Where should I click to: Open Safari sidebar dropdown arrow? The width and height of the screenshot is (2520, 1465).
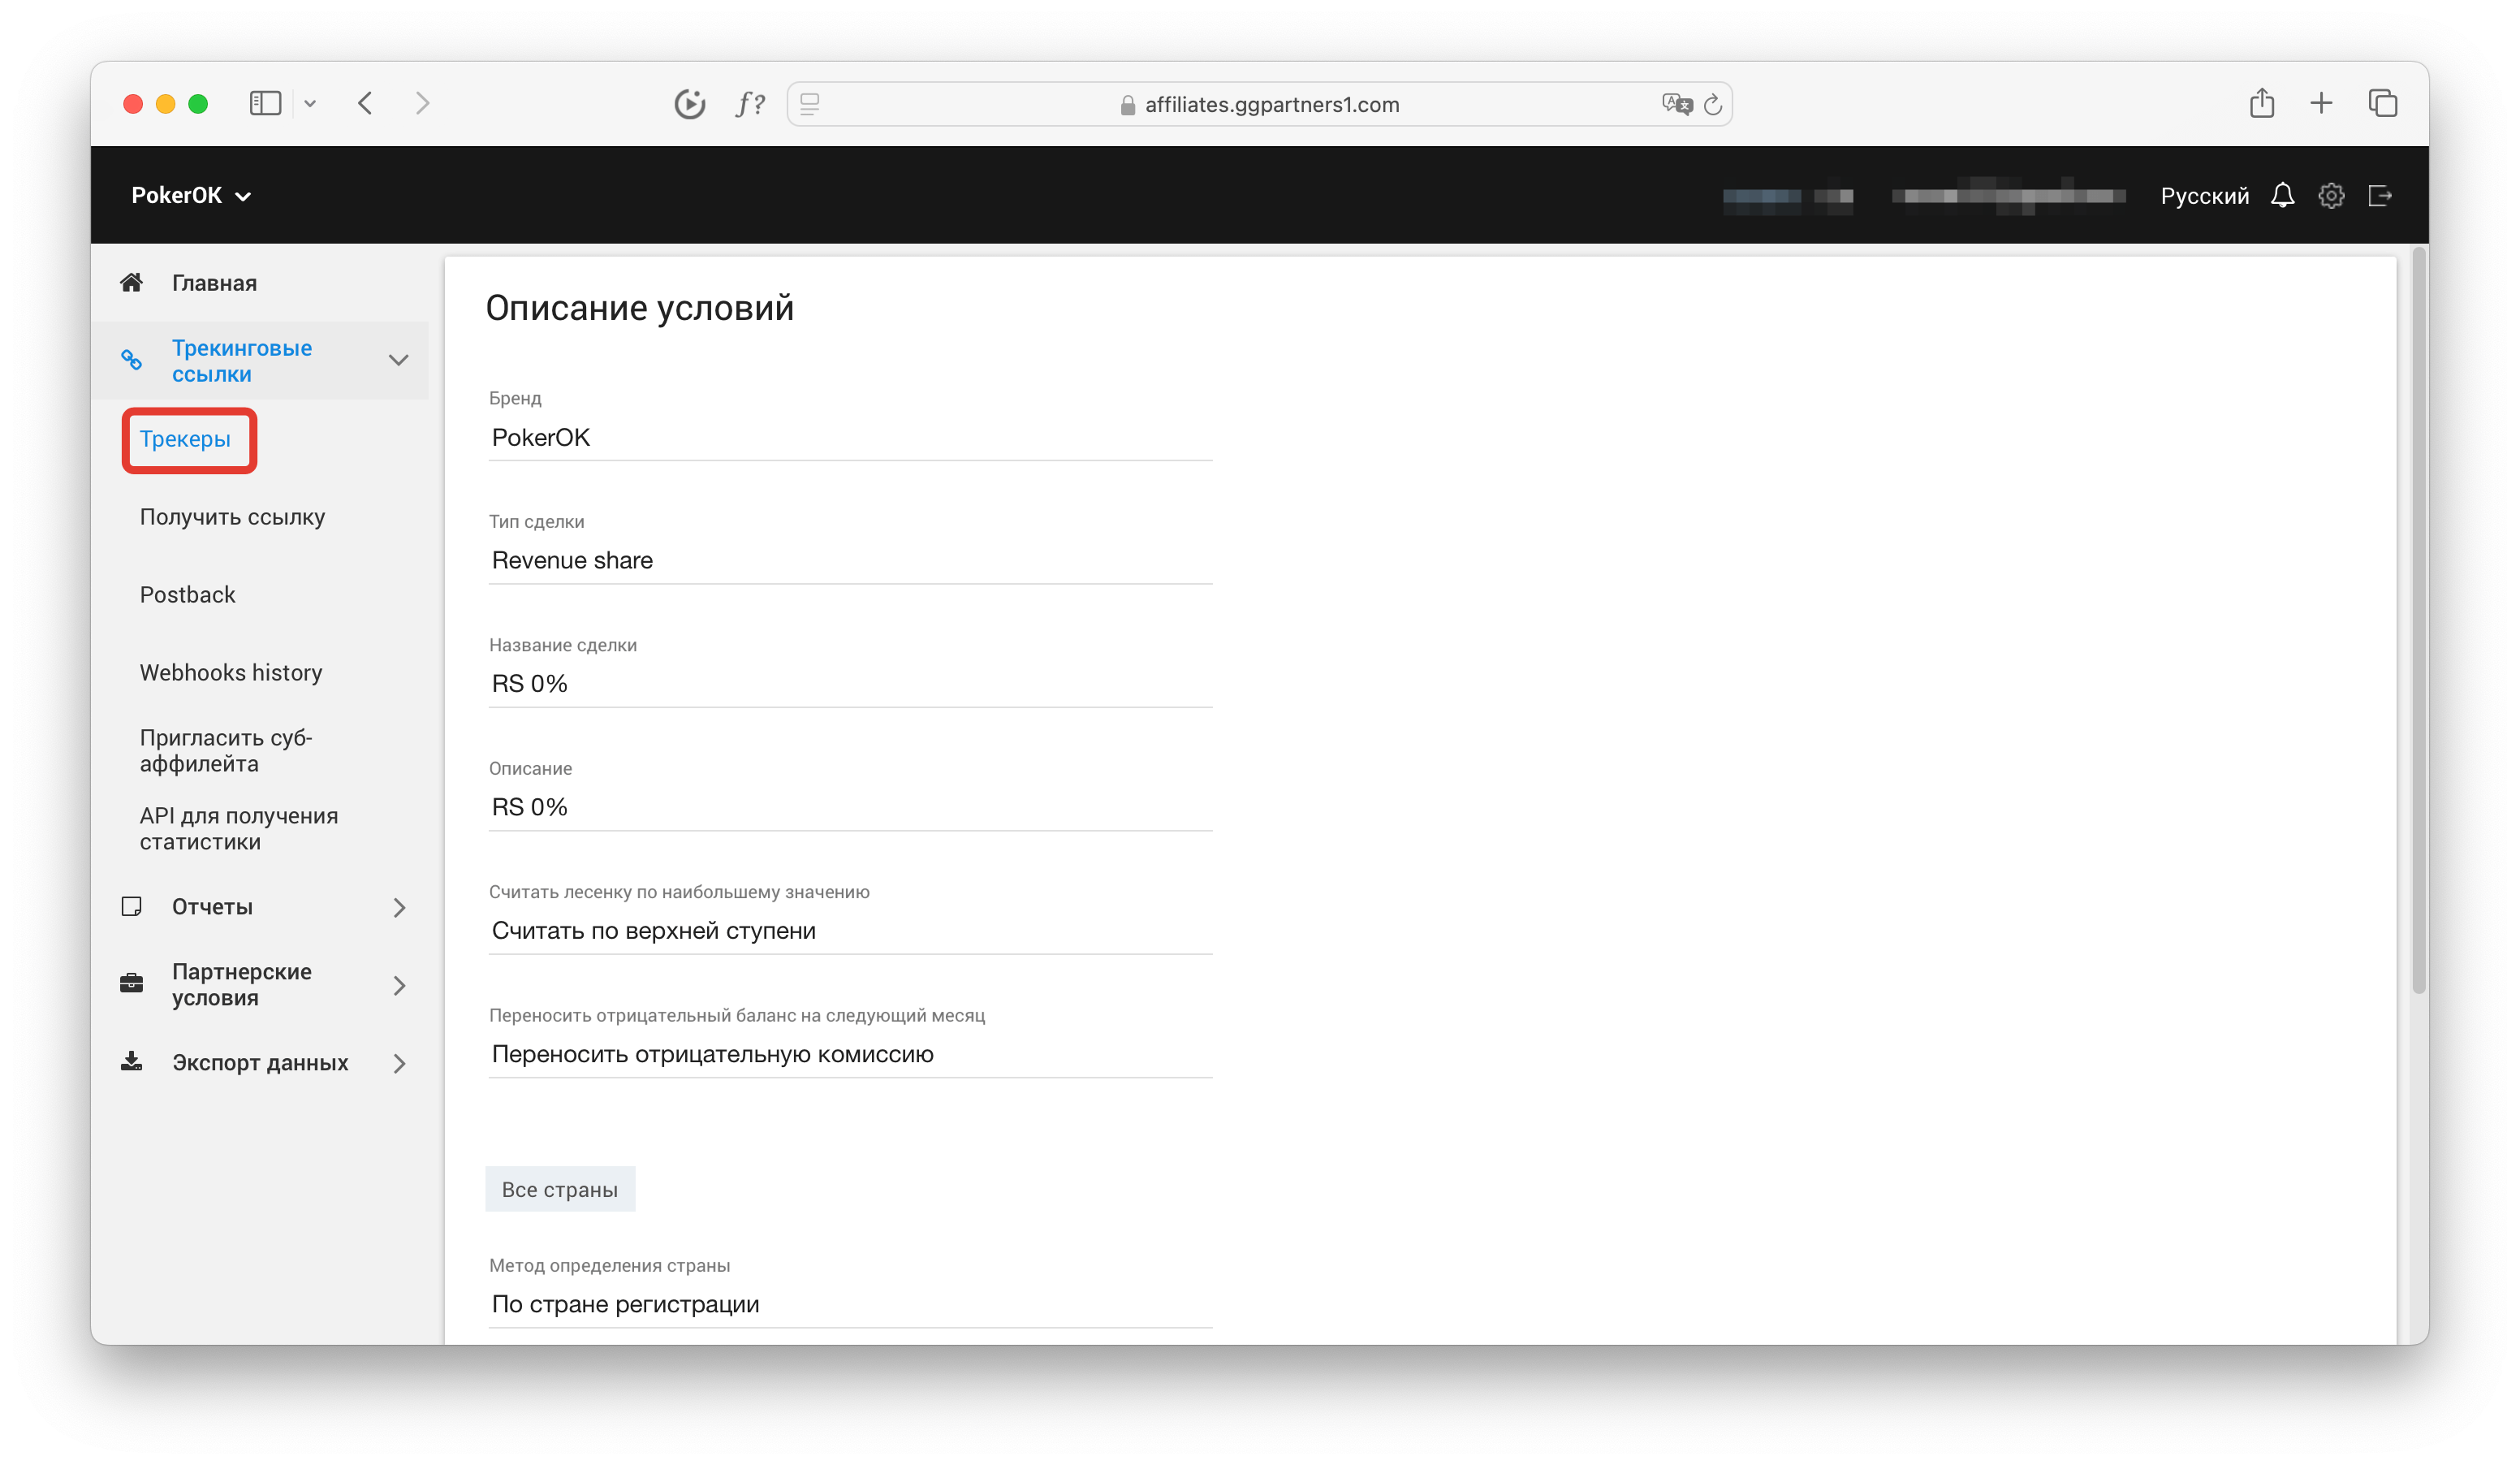click(310, 103)
